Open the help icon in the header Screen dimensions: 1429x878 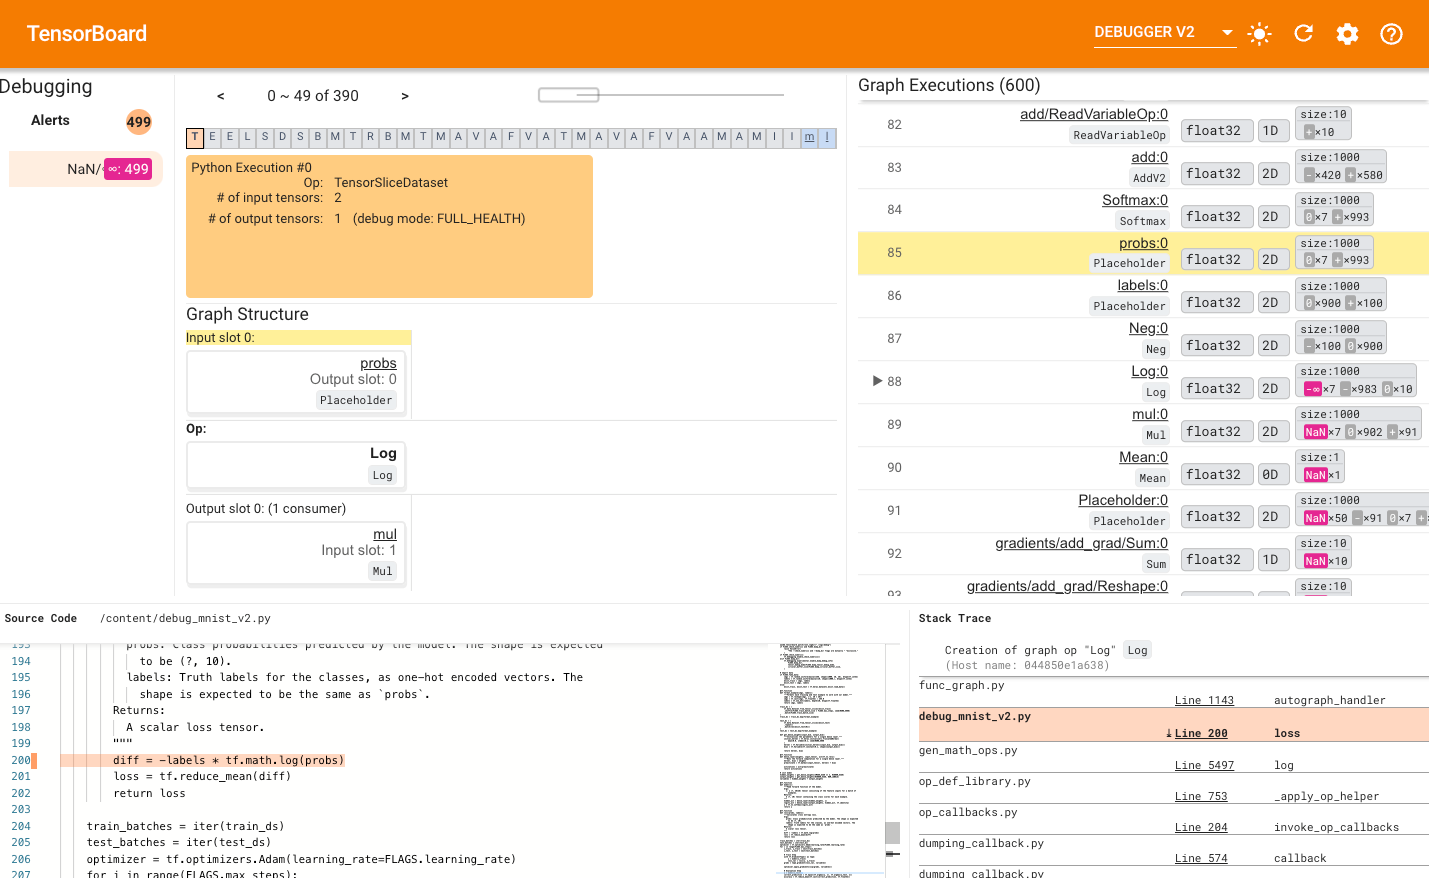tap(1391, 34)
